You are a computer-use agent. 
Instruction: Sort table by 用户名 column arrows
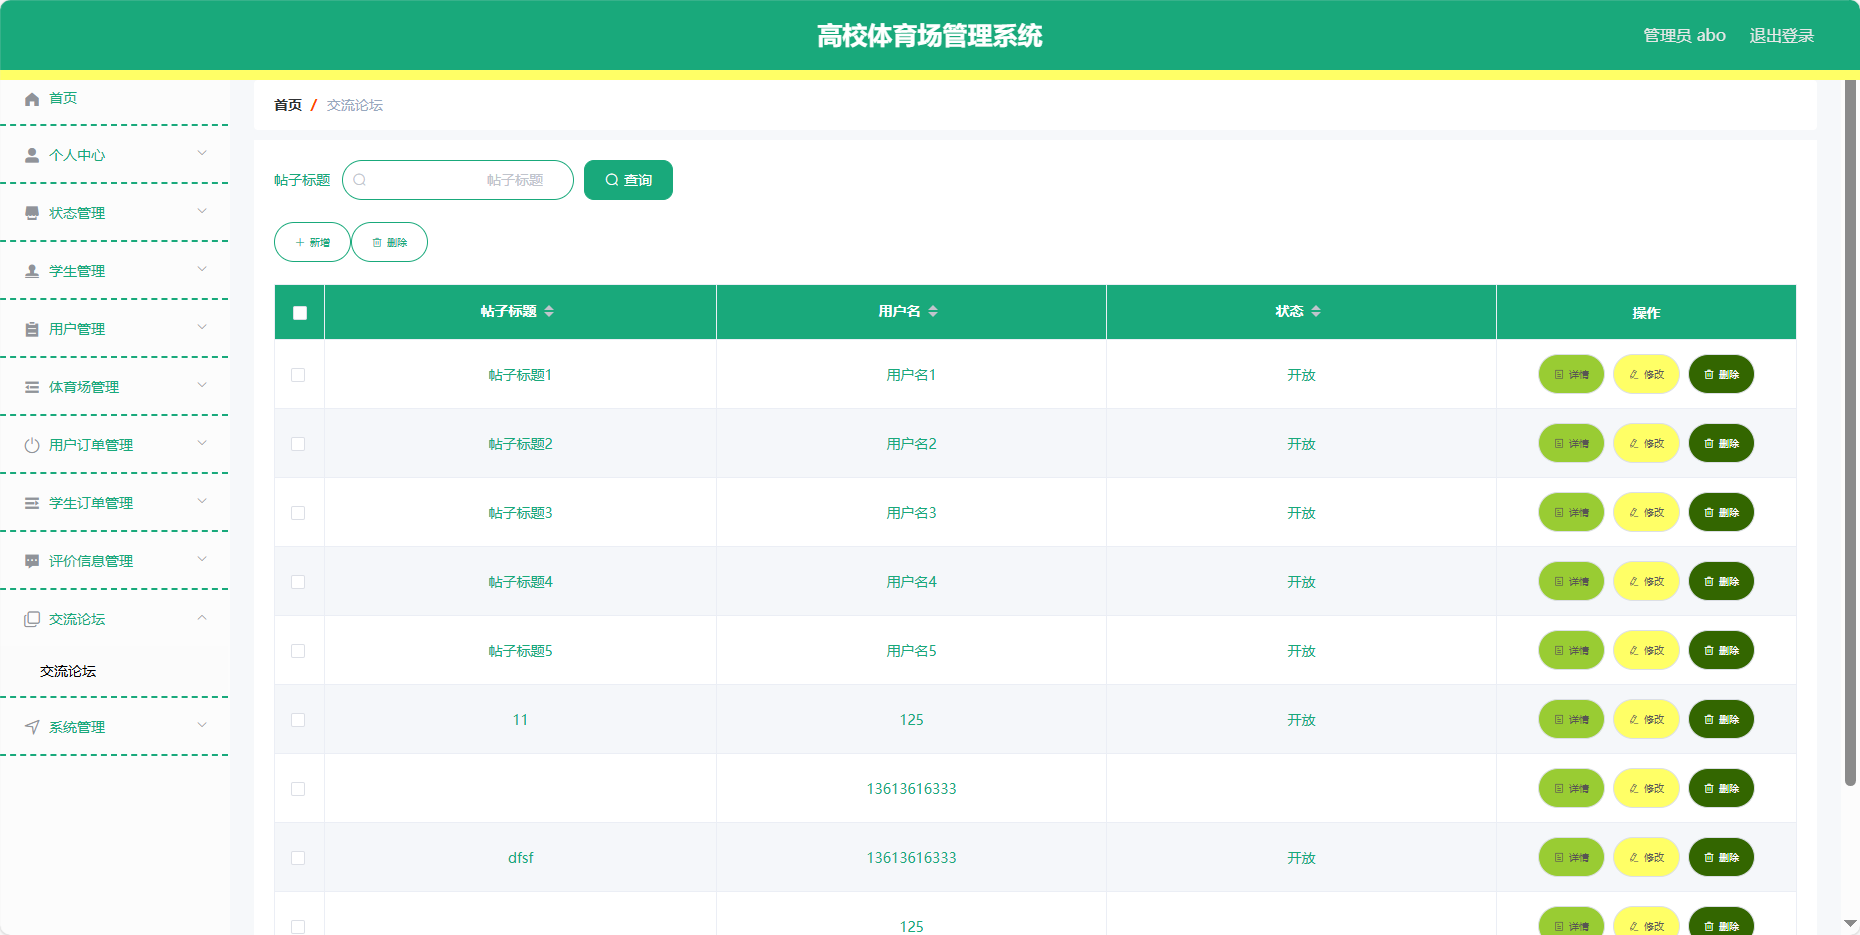tap(933, 312)
